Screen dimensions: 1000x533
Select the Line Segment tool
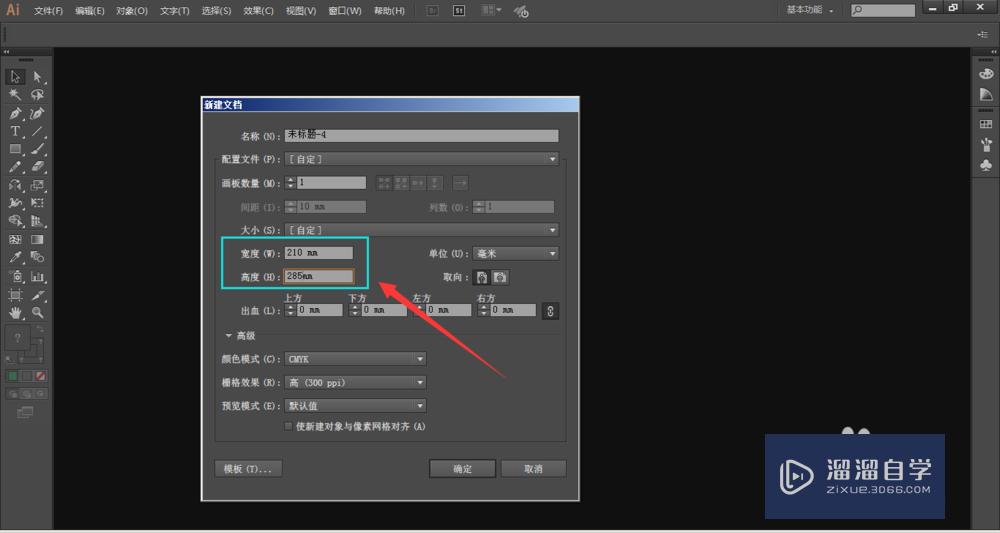38,131
